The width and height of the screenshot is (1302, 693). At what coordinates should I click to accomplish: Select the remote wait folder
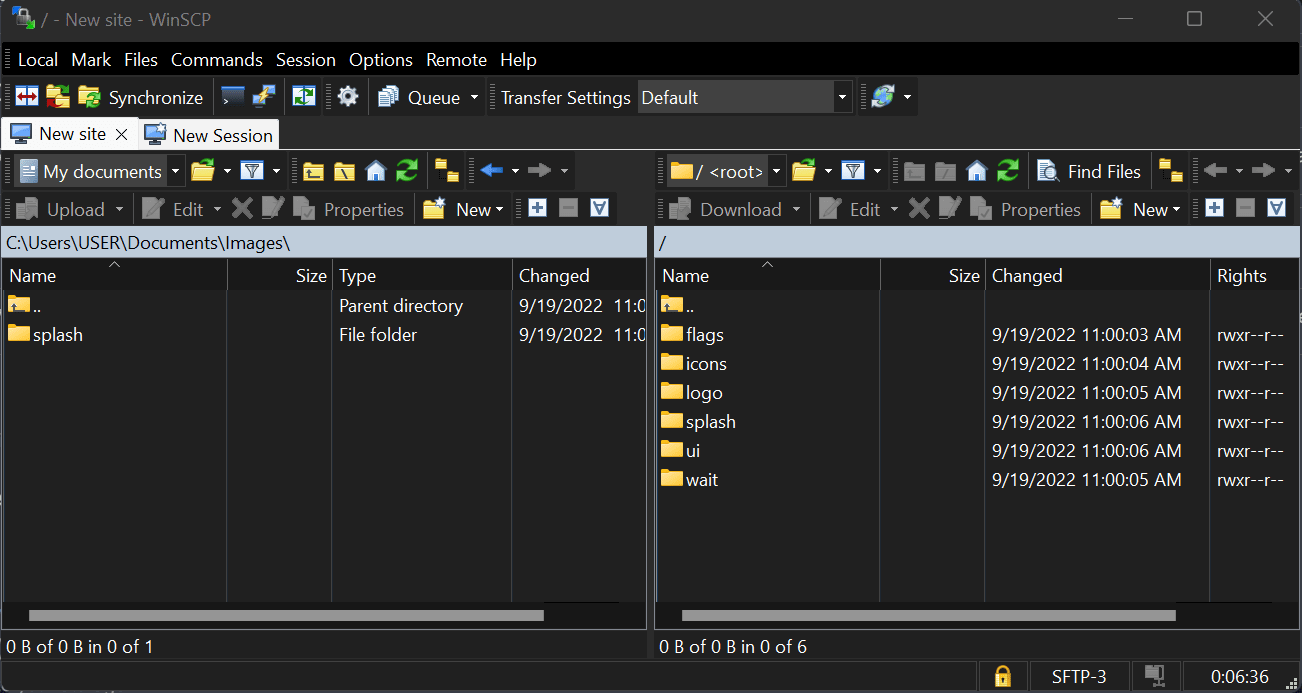click(x=690, y=480)
